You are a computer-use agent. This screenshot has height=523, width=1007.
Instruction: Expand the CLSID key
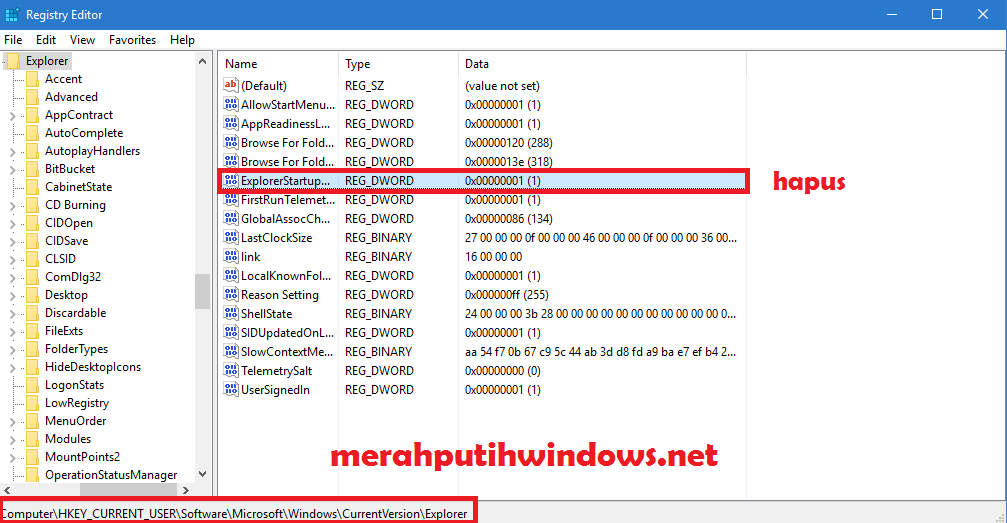pyautogui.click(x=13, y=260)
